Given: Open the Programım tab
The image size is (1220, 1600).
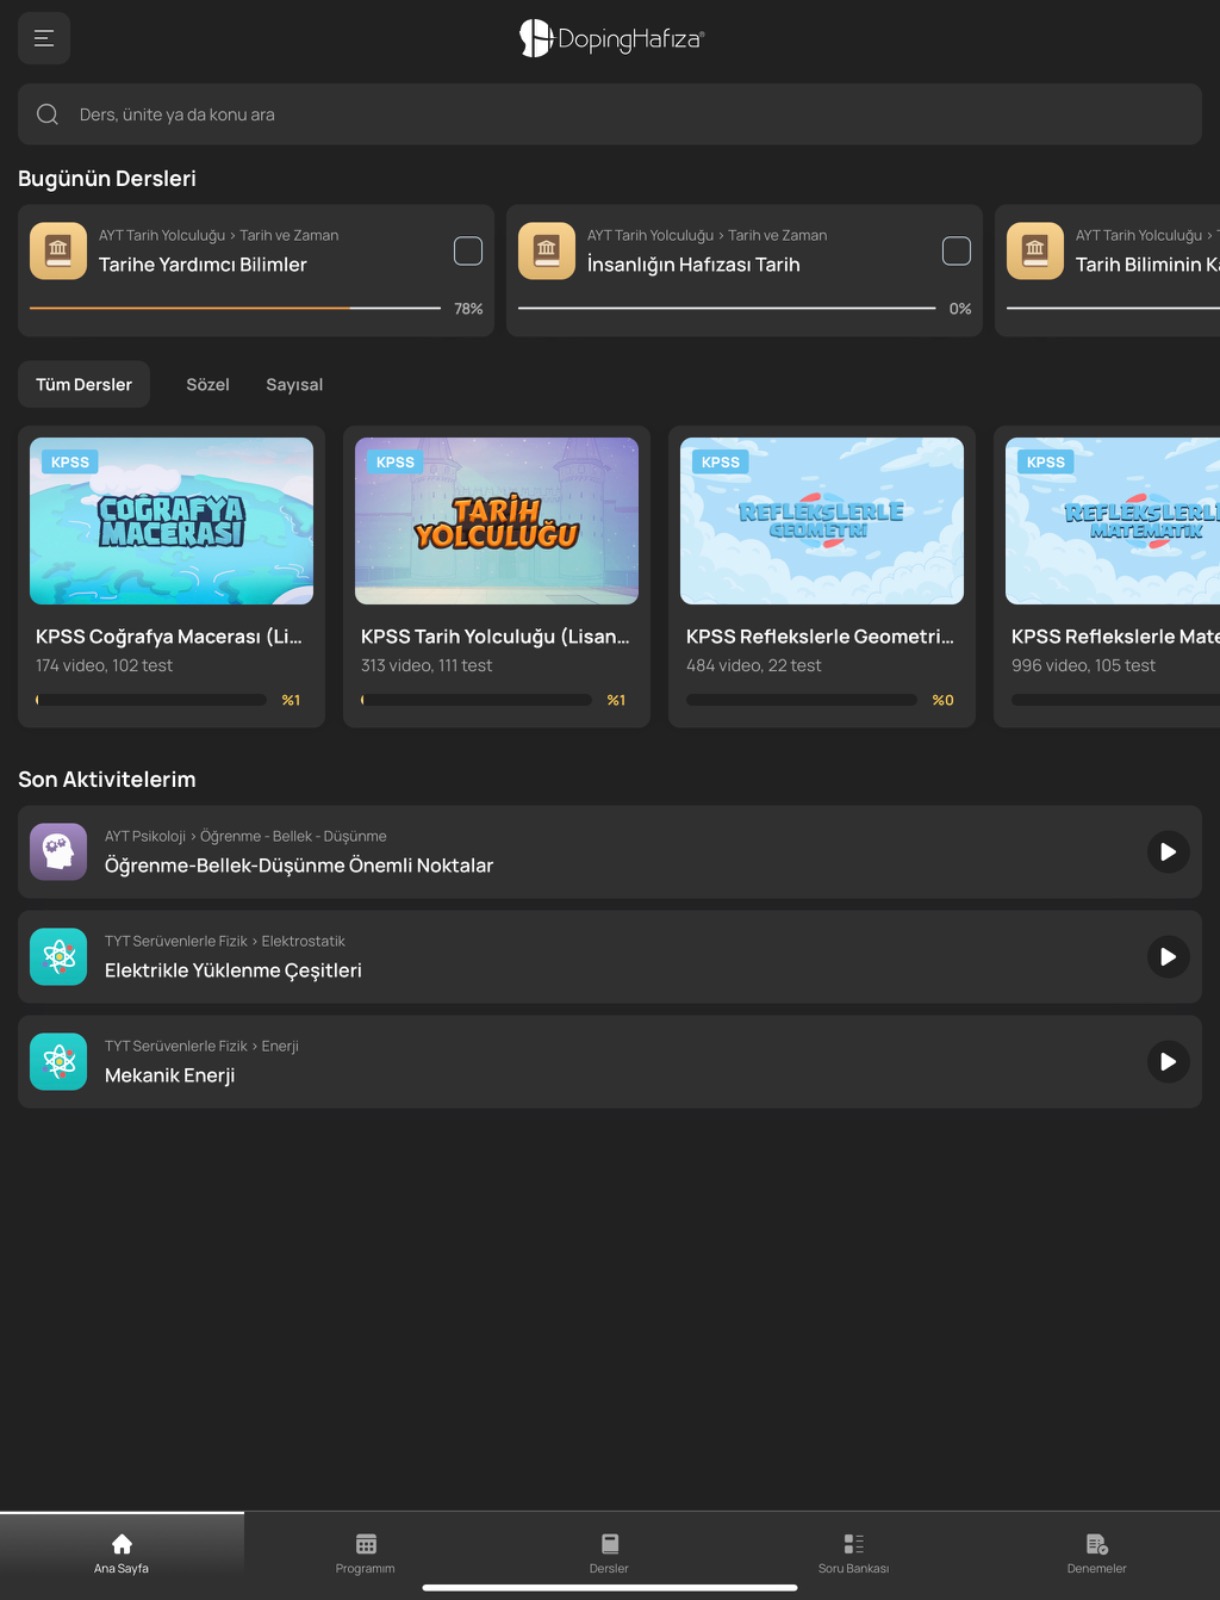Looking at the screenshot, I should [x=366, y=1554].
